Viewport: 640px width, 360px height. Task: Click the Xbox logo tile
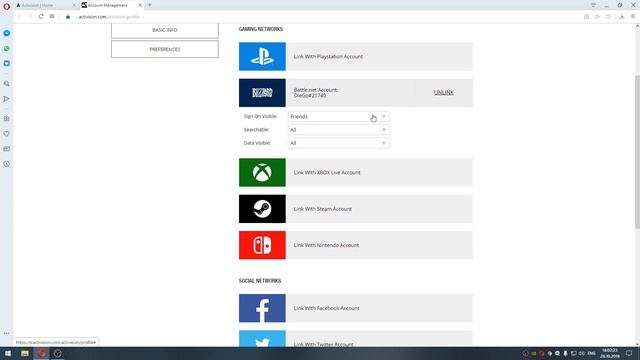262,172
